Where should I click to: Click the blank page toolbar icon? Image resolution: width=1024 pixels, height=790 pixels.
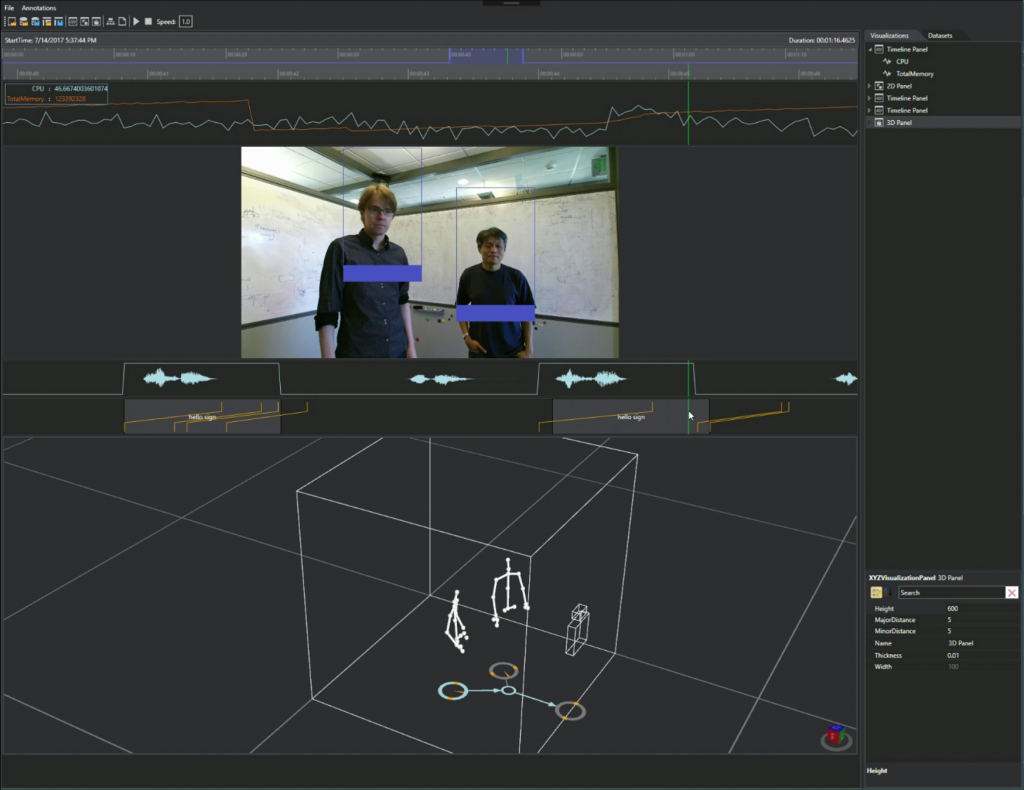[122, 21]
